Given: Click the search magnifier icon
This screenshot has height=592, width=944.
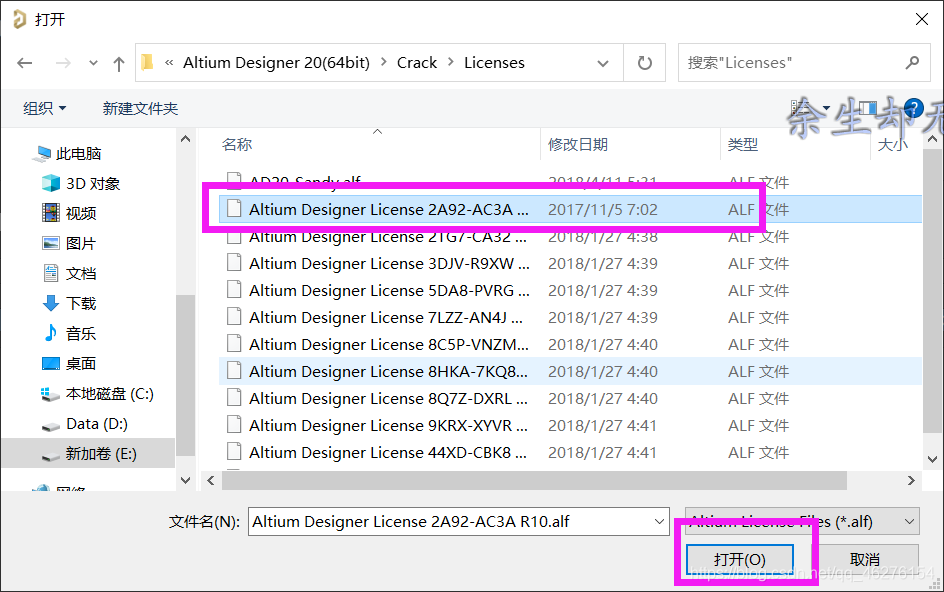Looking at the screenshot, I should (913, 62).
